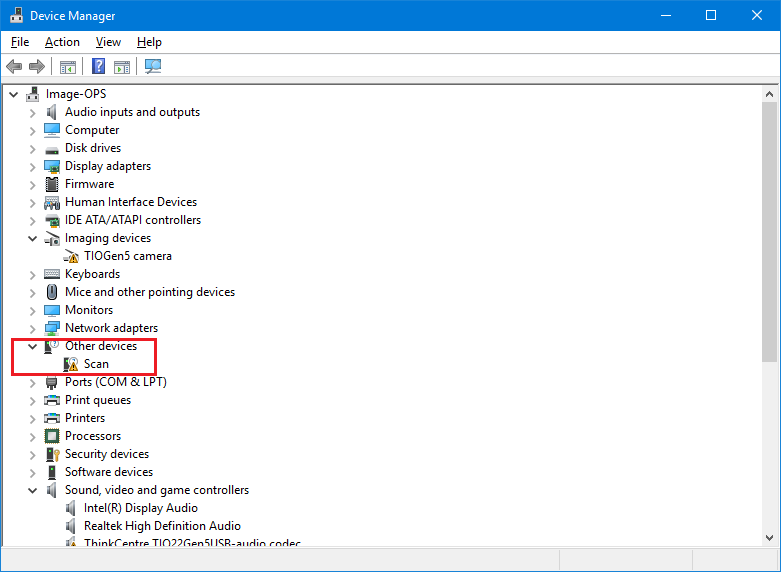781x572 pixels.
Task: Click the Security devices key icon
Action: [52, 454]
